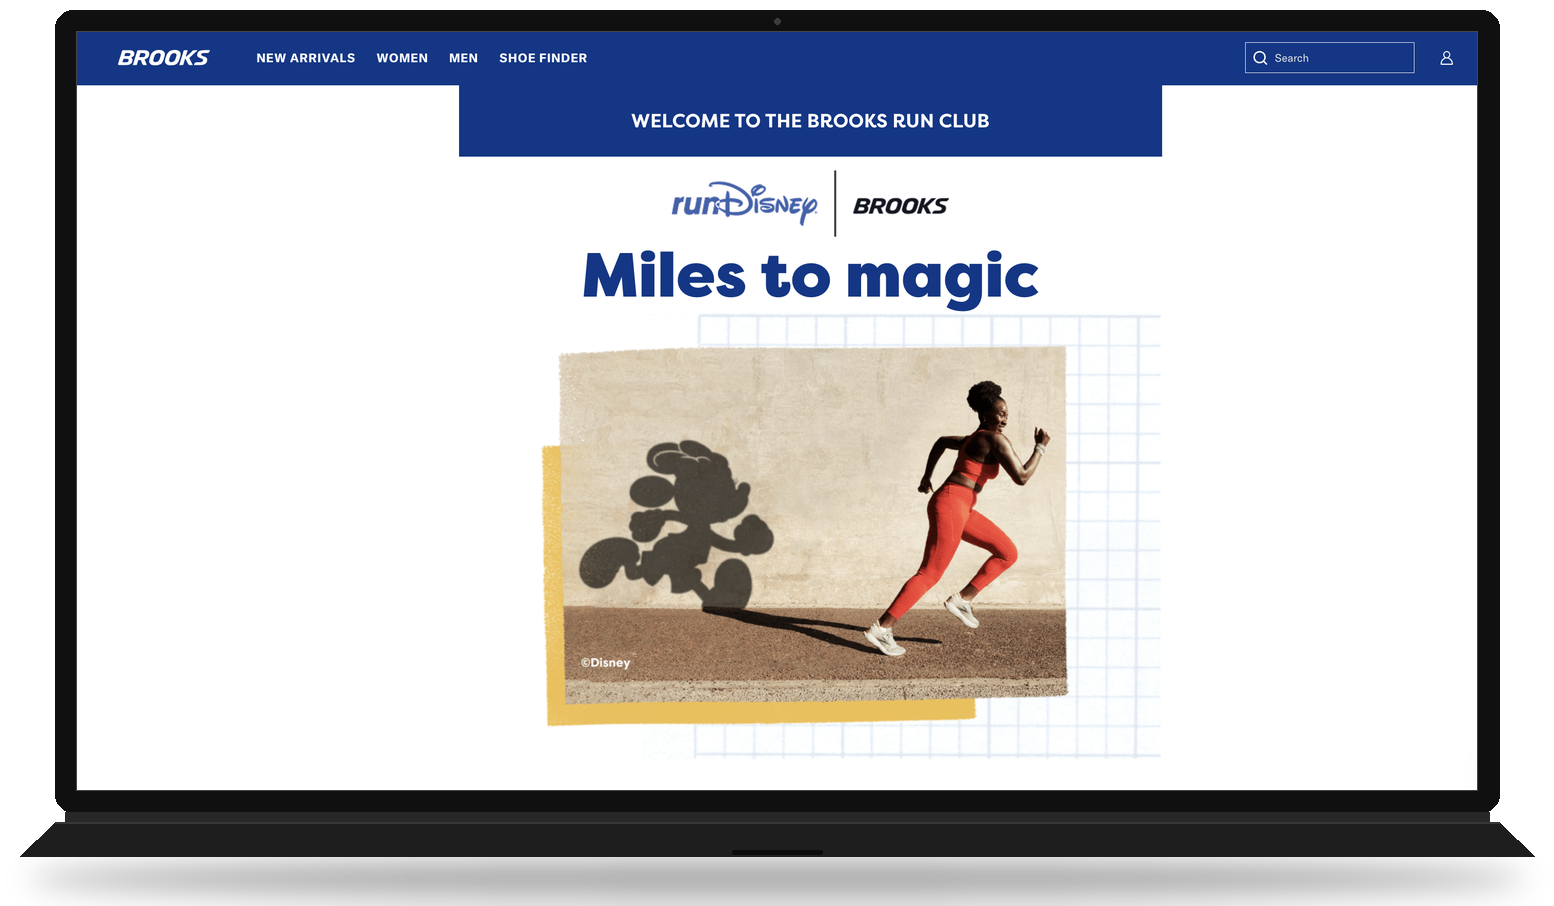Image resolution: width=1554 pixels, height=906 pixels.
Task: Click the runDisney logo
Action: pyautogui.click(x=745, y=203)
